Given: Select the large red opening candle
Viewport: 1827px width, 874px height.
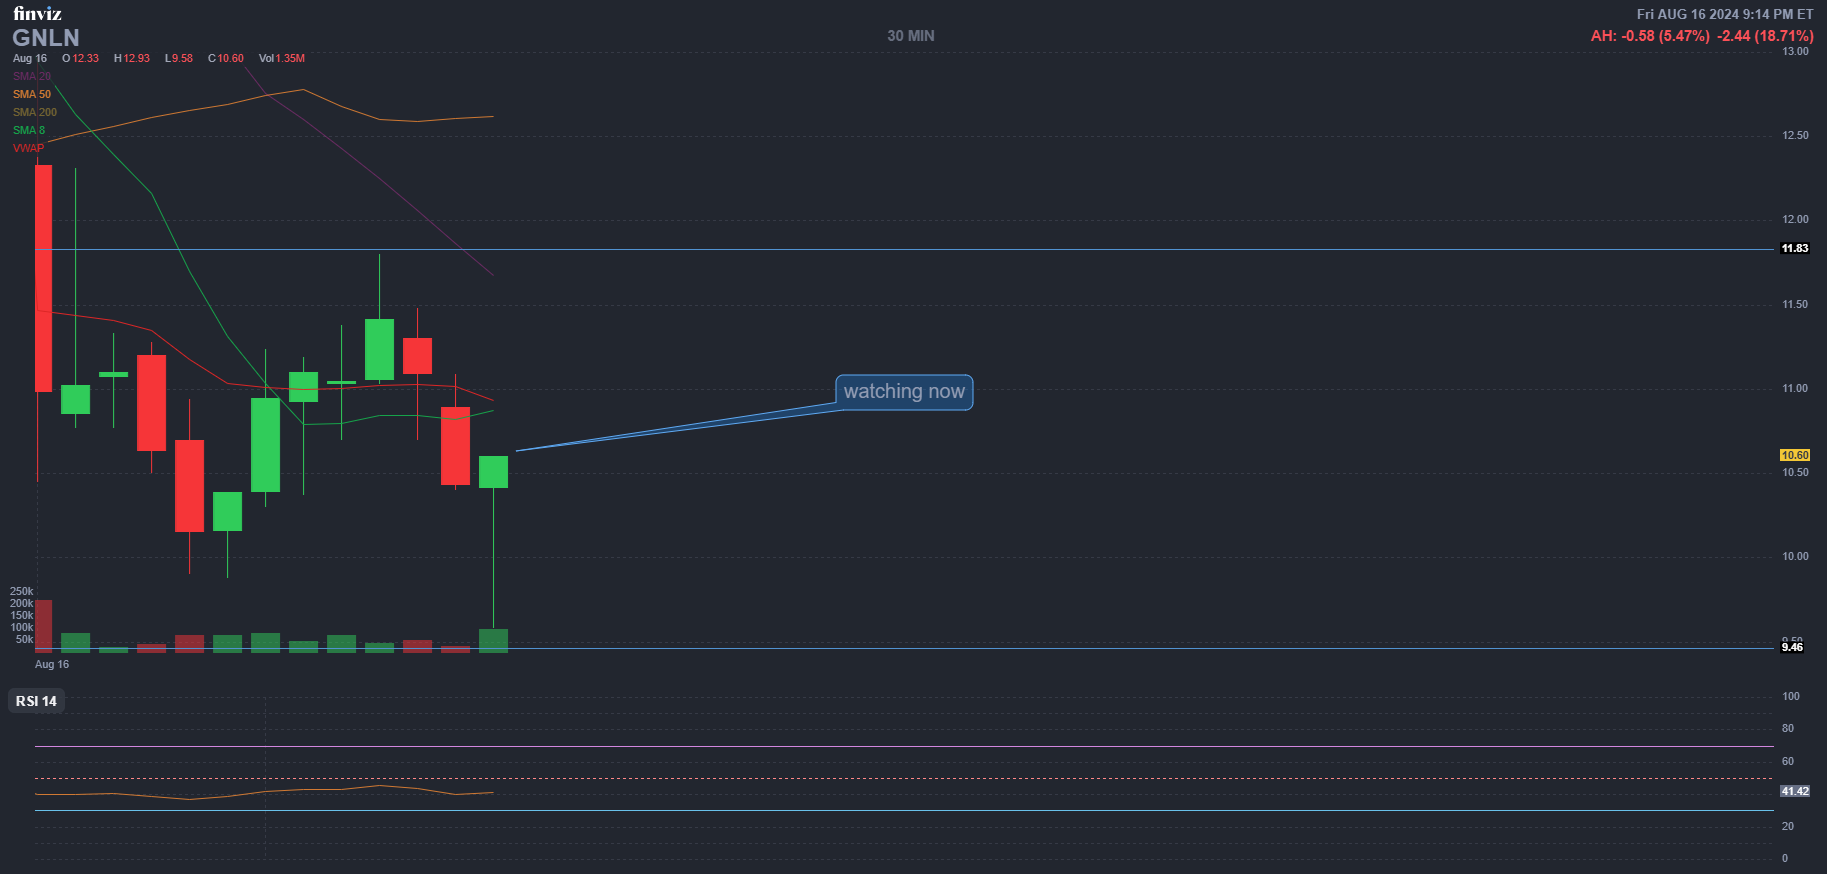Looking at the screenshot, I should (x=44, y=278).
